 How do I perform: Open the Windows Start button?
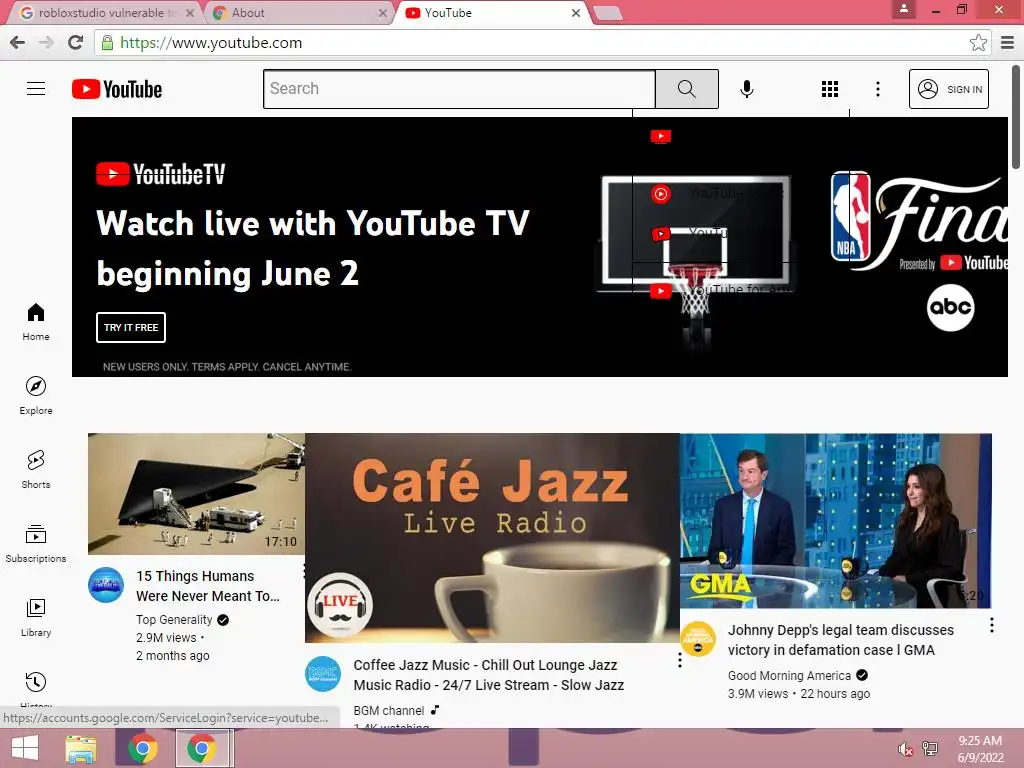point(25,748)
